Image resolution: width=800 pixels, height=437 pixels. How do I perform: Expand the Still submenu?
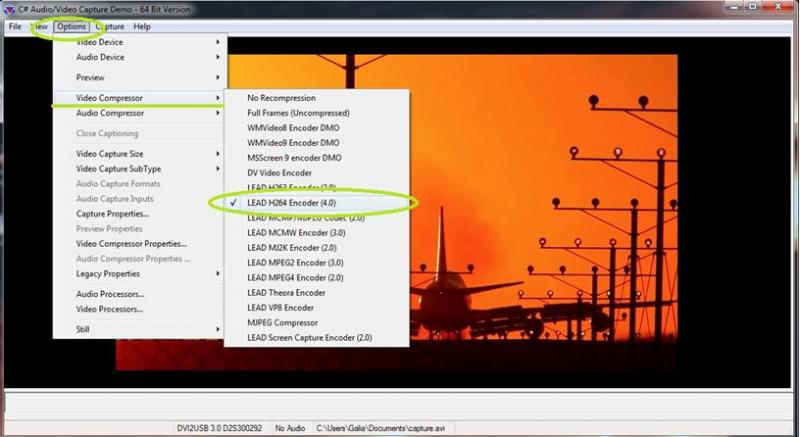(218, 329)
